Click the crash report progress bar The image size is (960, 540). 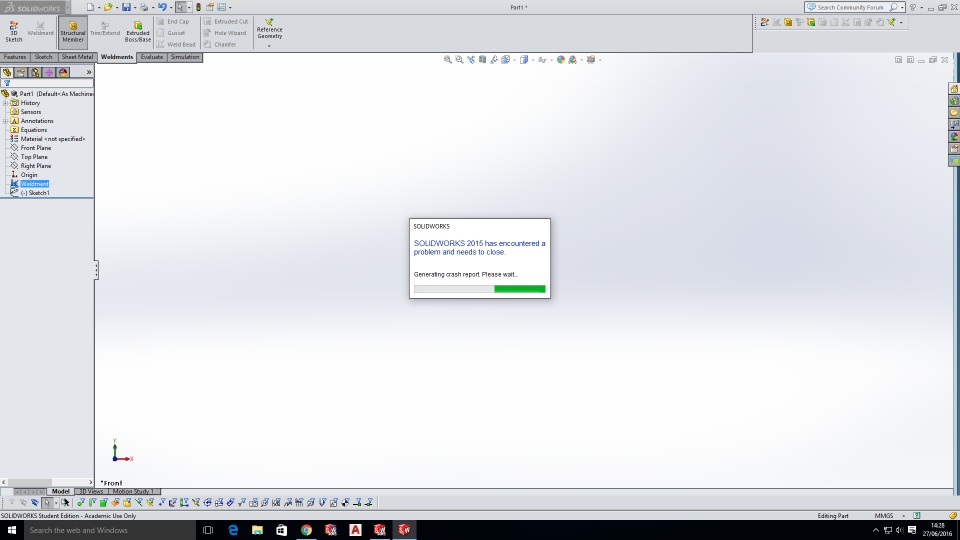pyautogui.click(x=479, y=289)
